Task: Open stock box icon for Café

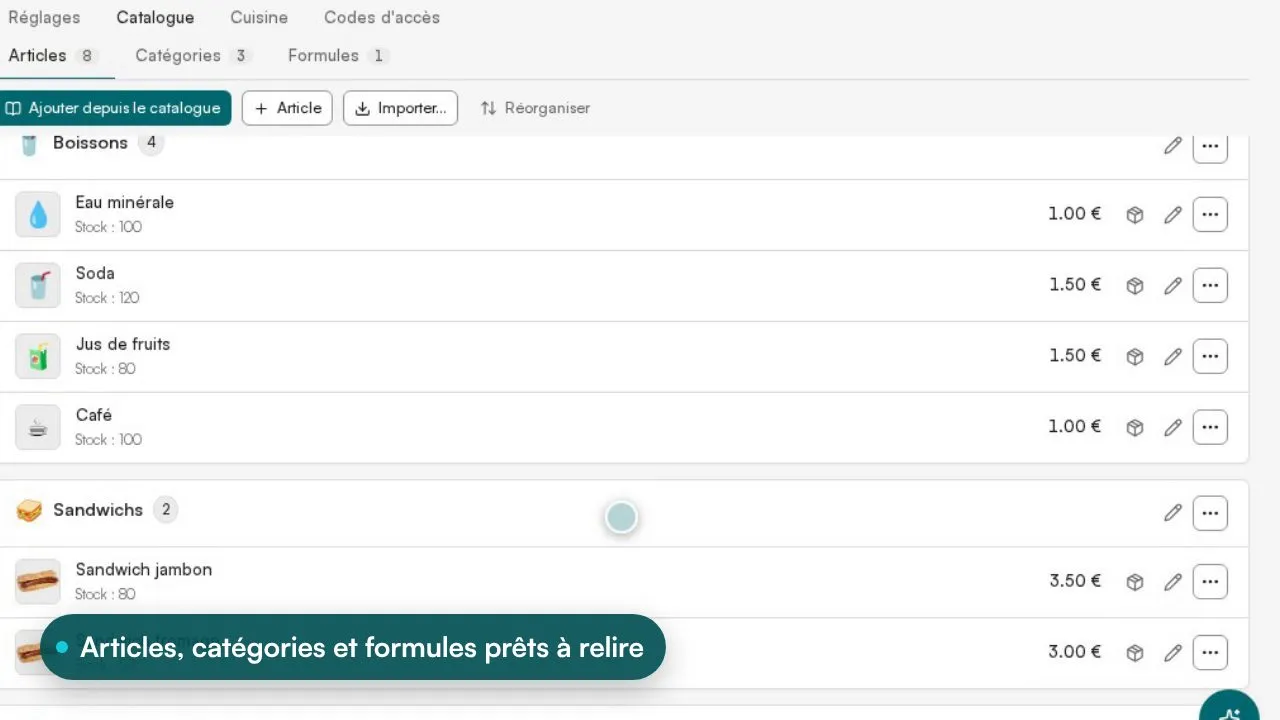Action: tap(1135, 428)
